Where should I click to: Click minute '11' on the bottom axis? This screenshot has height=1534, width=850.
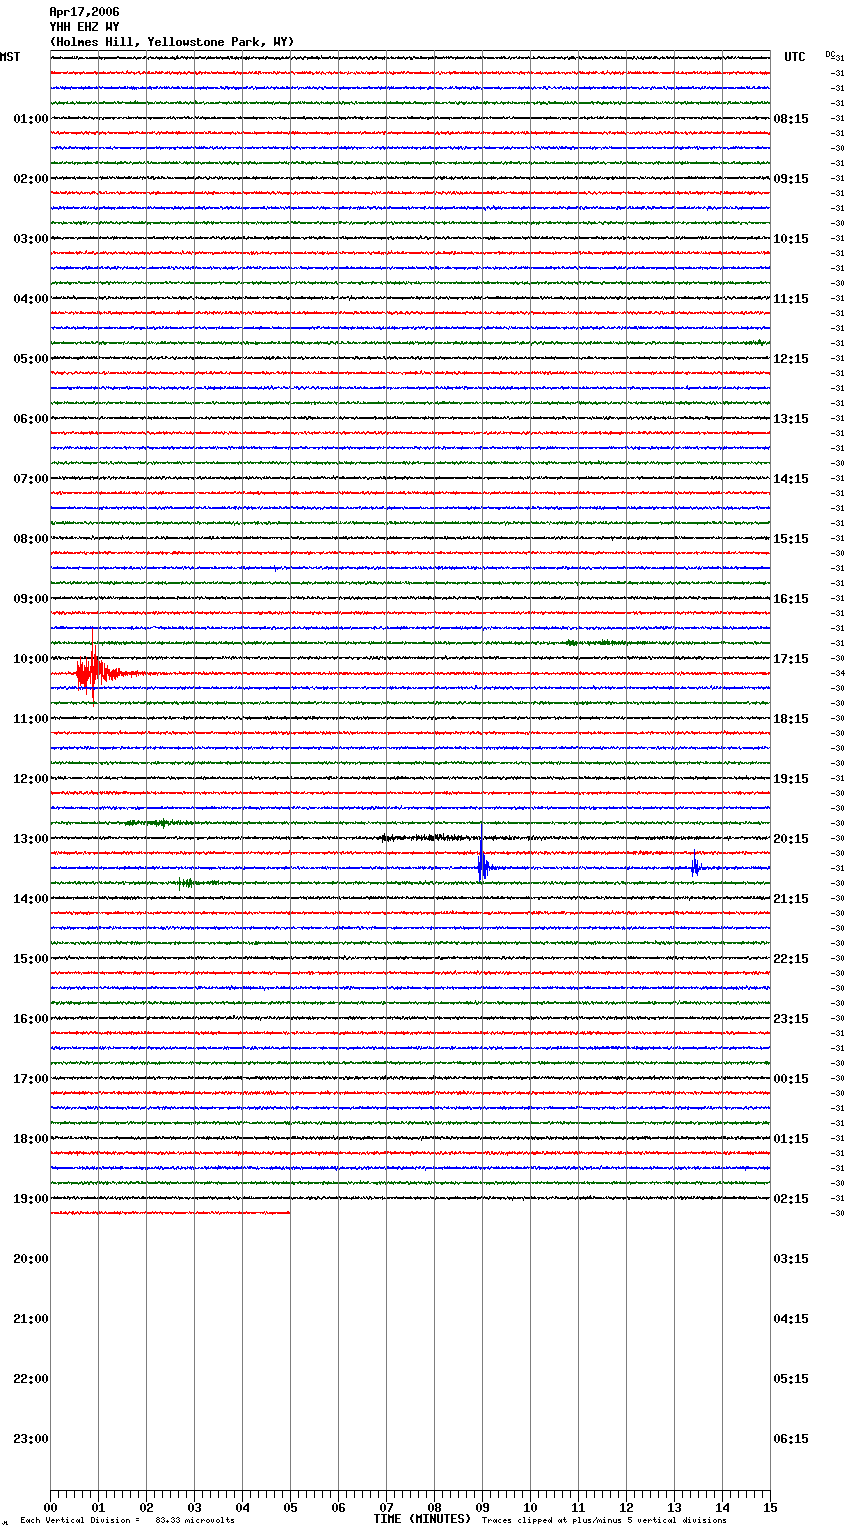tap(578, 1508)
